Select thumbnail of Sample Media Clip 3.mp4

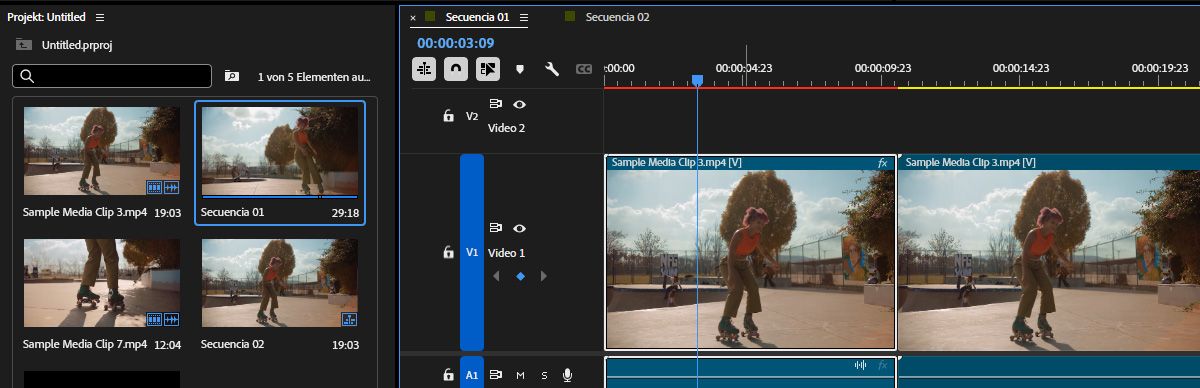click(x=102, y=151)
